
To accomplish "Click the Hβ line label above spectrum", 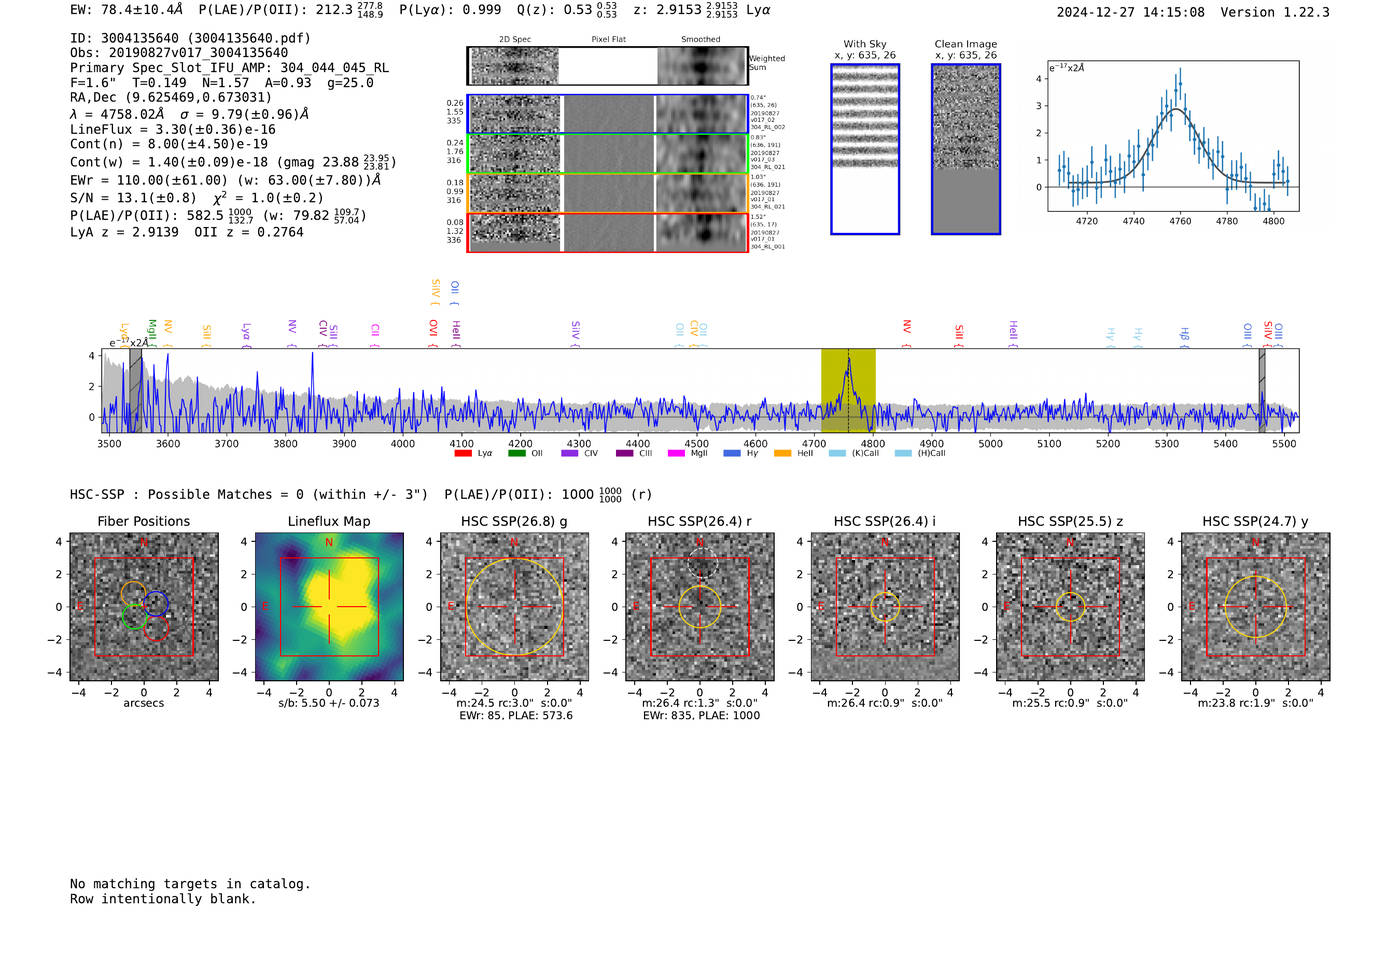I will tap(1184, 334).
